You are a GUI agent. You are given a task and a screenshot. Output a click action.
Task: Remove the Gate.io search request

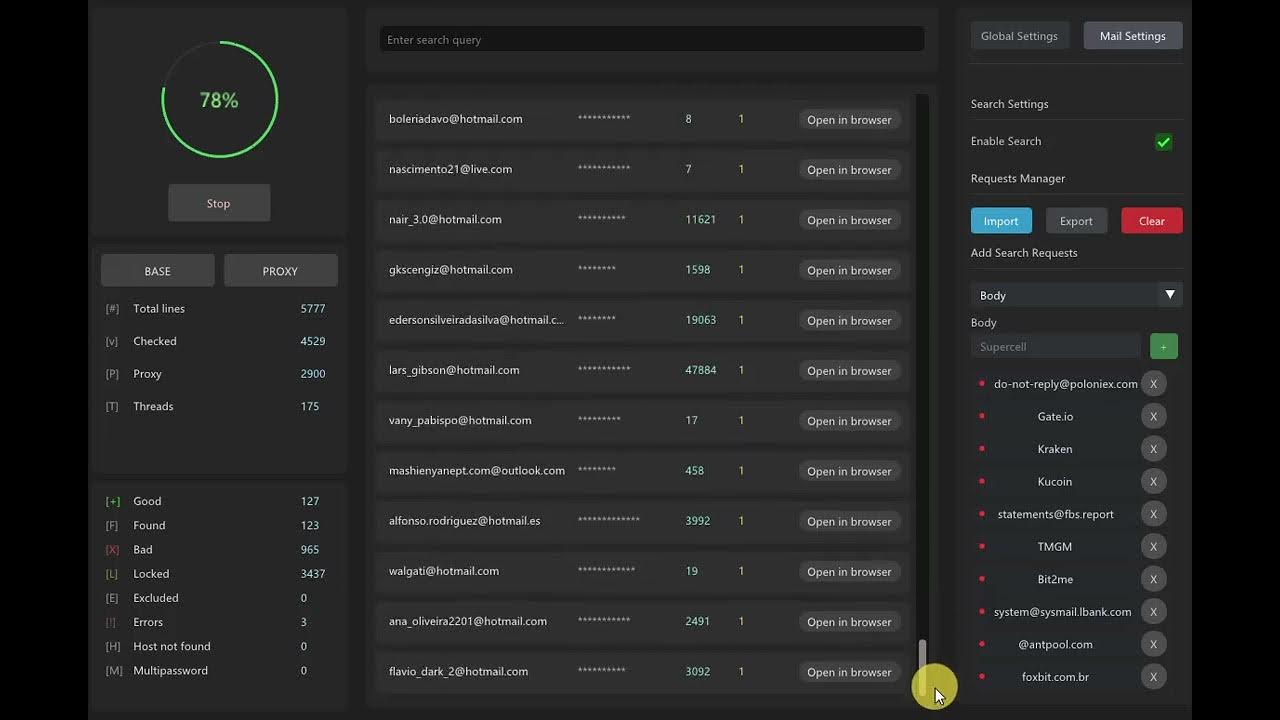pos(1153,416)
